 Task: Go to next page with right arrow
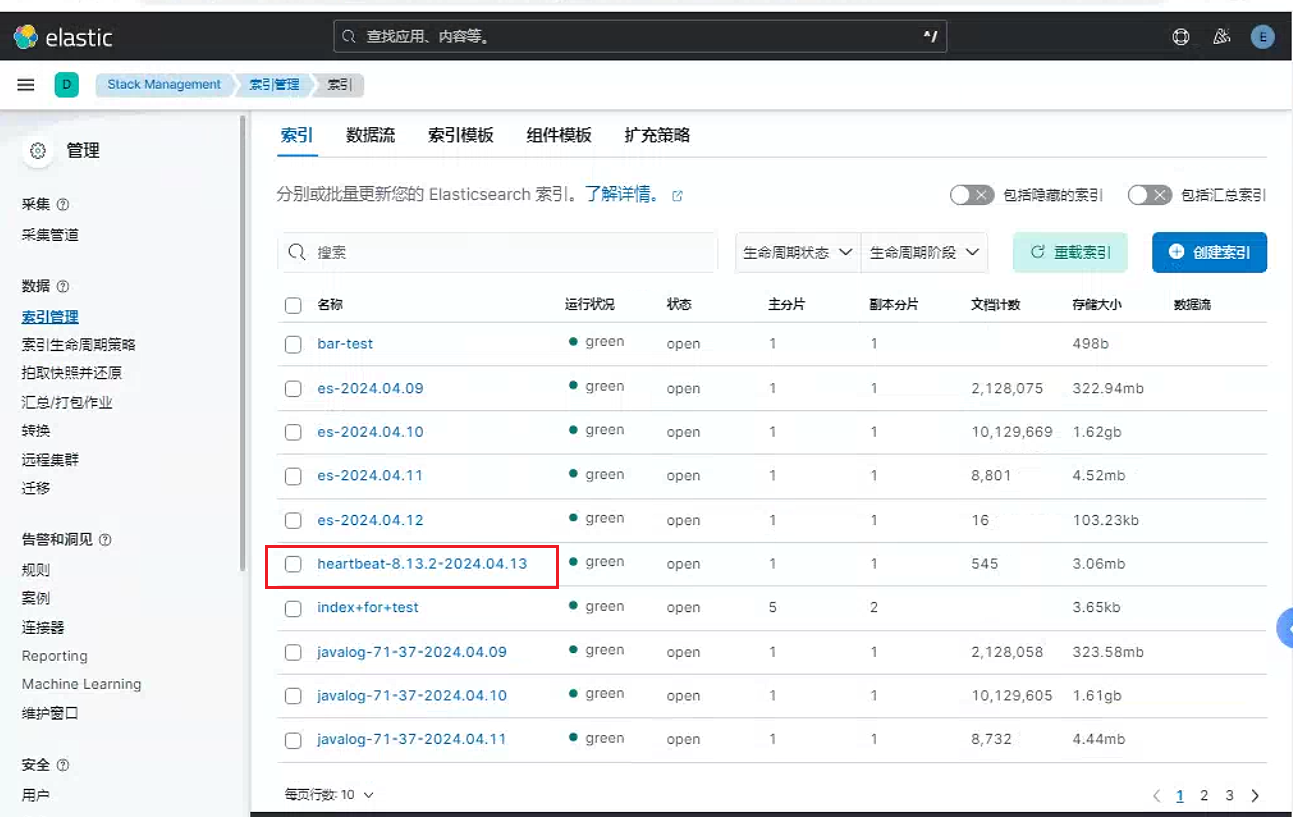1255,796
